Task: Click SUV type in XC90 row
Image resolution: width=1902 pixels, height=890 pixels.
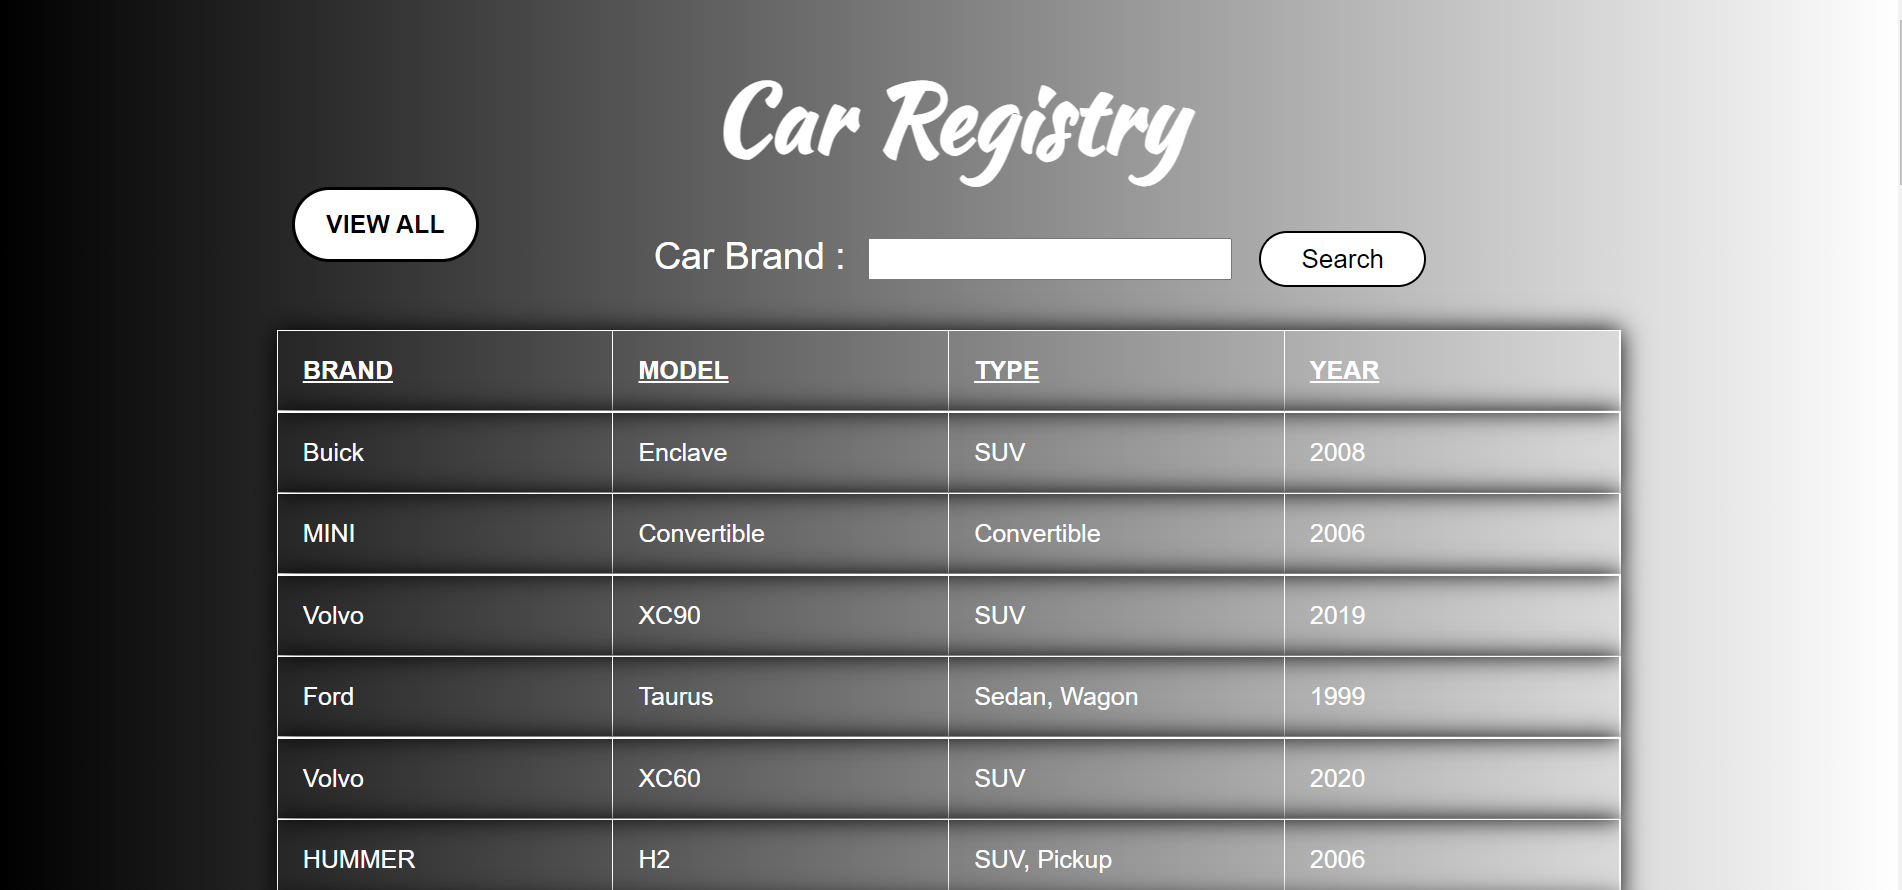Action: [x=1116, y=615]
